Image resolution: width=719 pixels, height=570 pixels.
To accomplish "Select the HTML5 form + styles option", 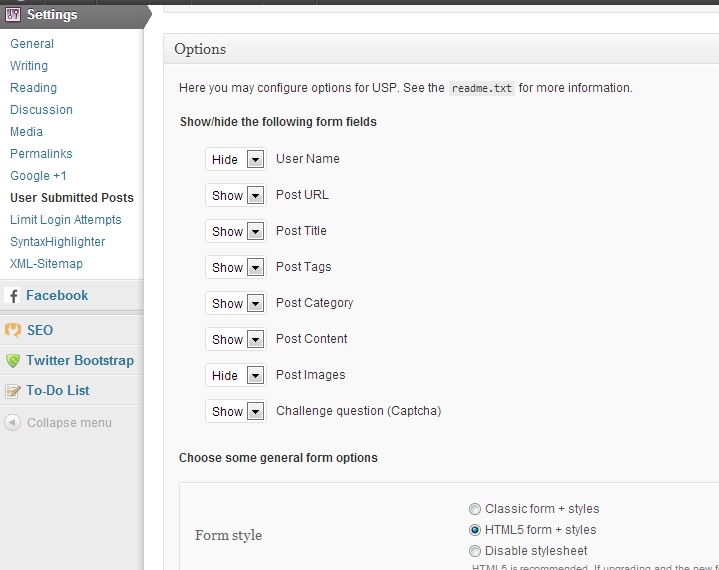I will click(475, 530).
